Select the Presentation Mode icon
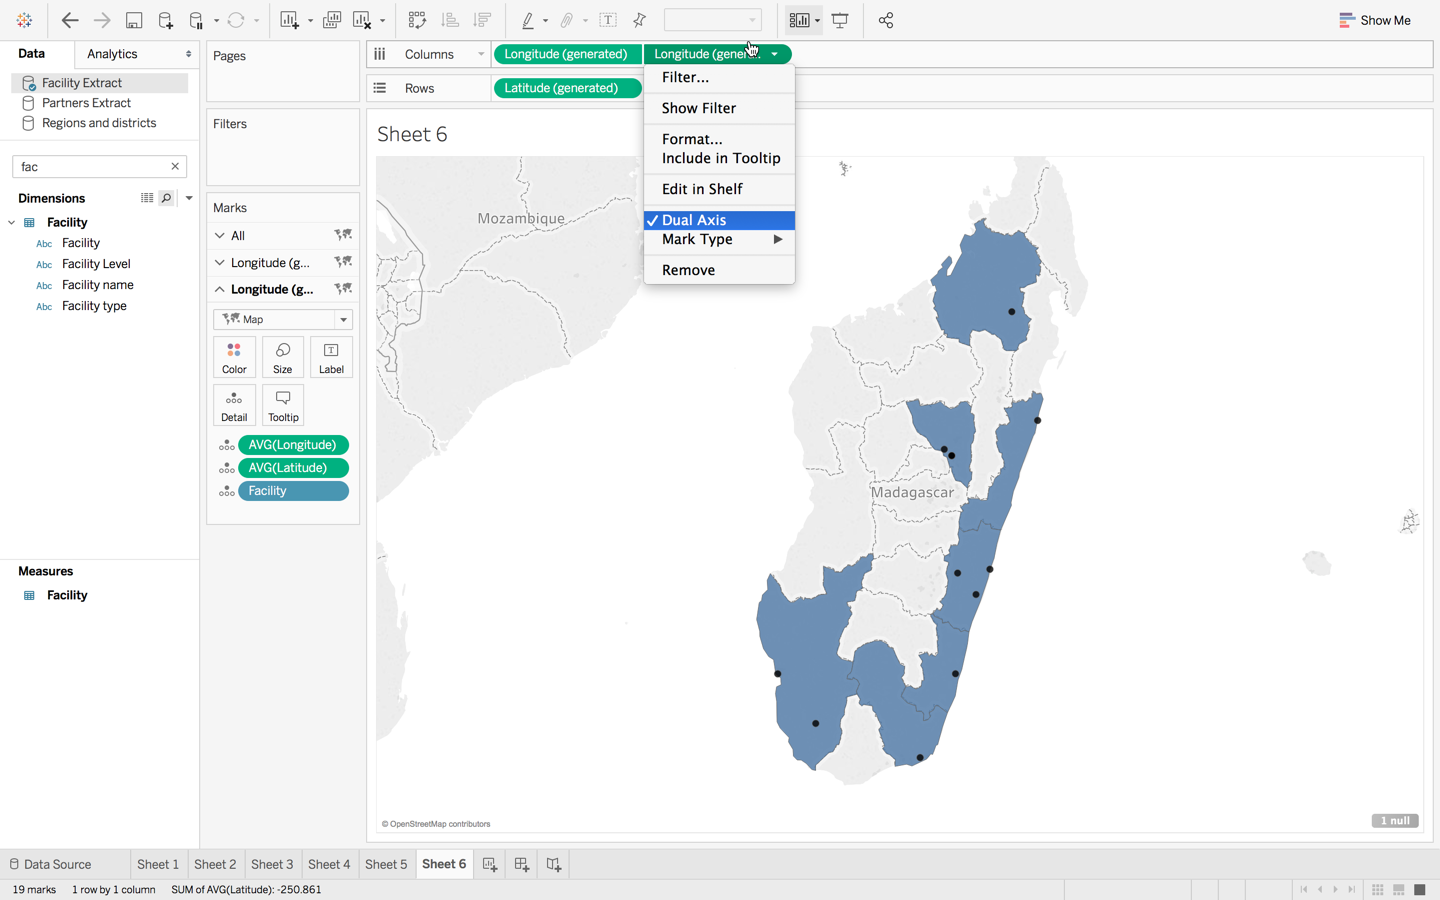 840,20
